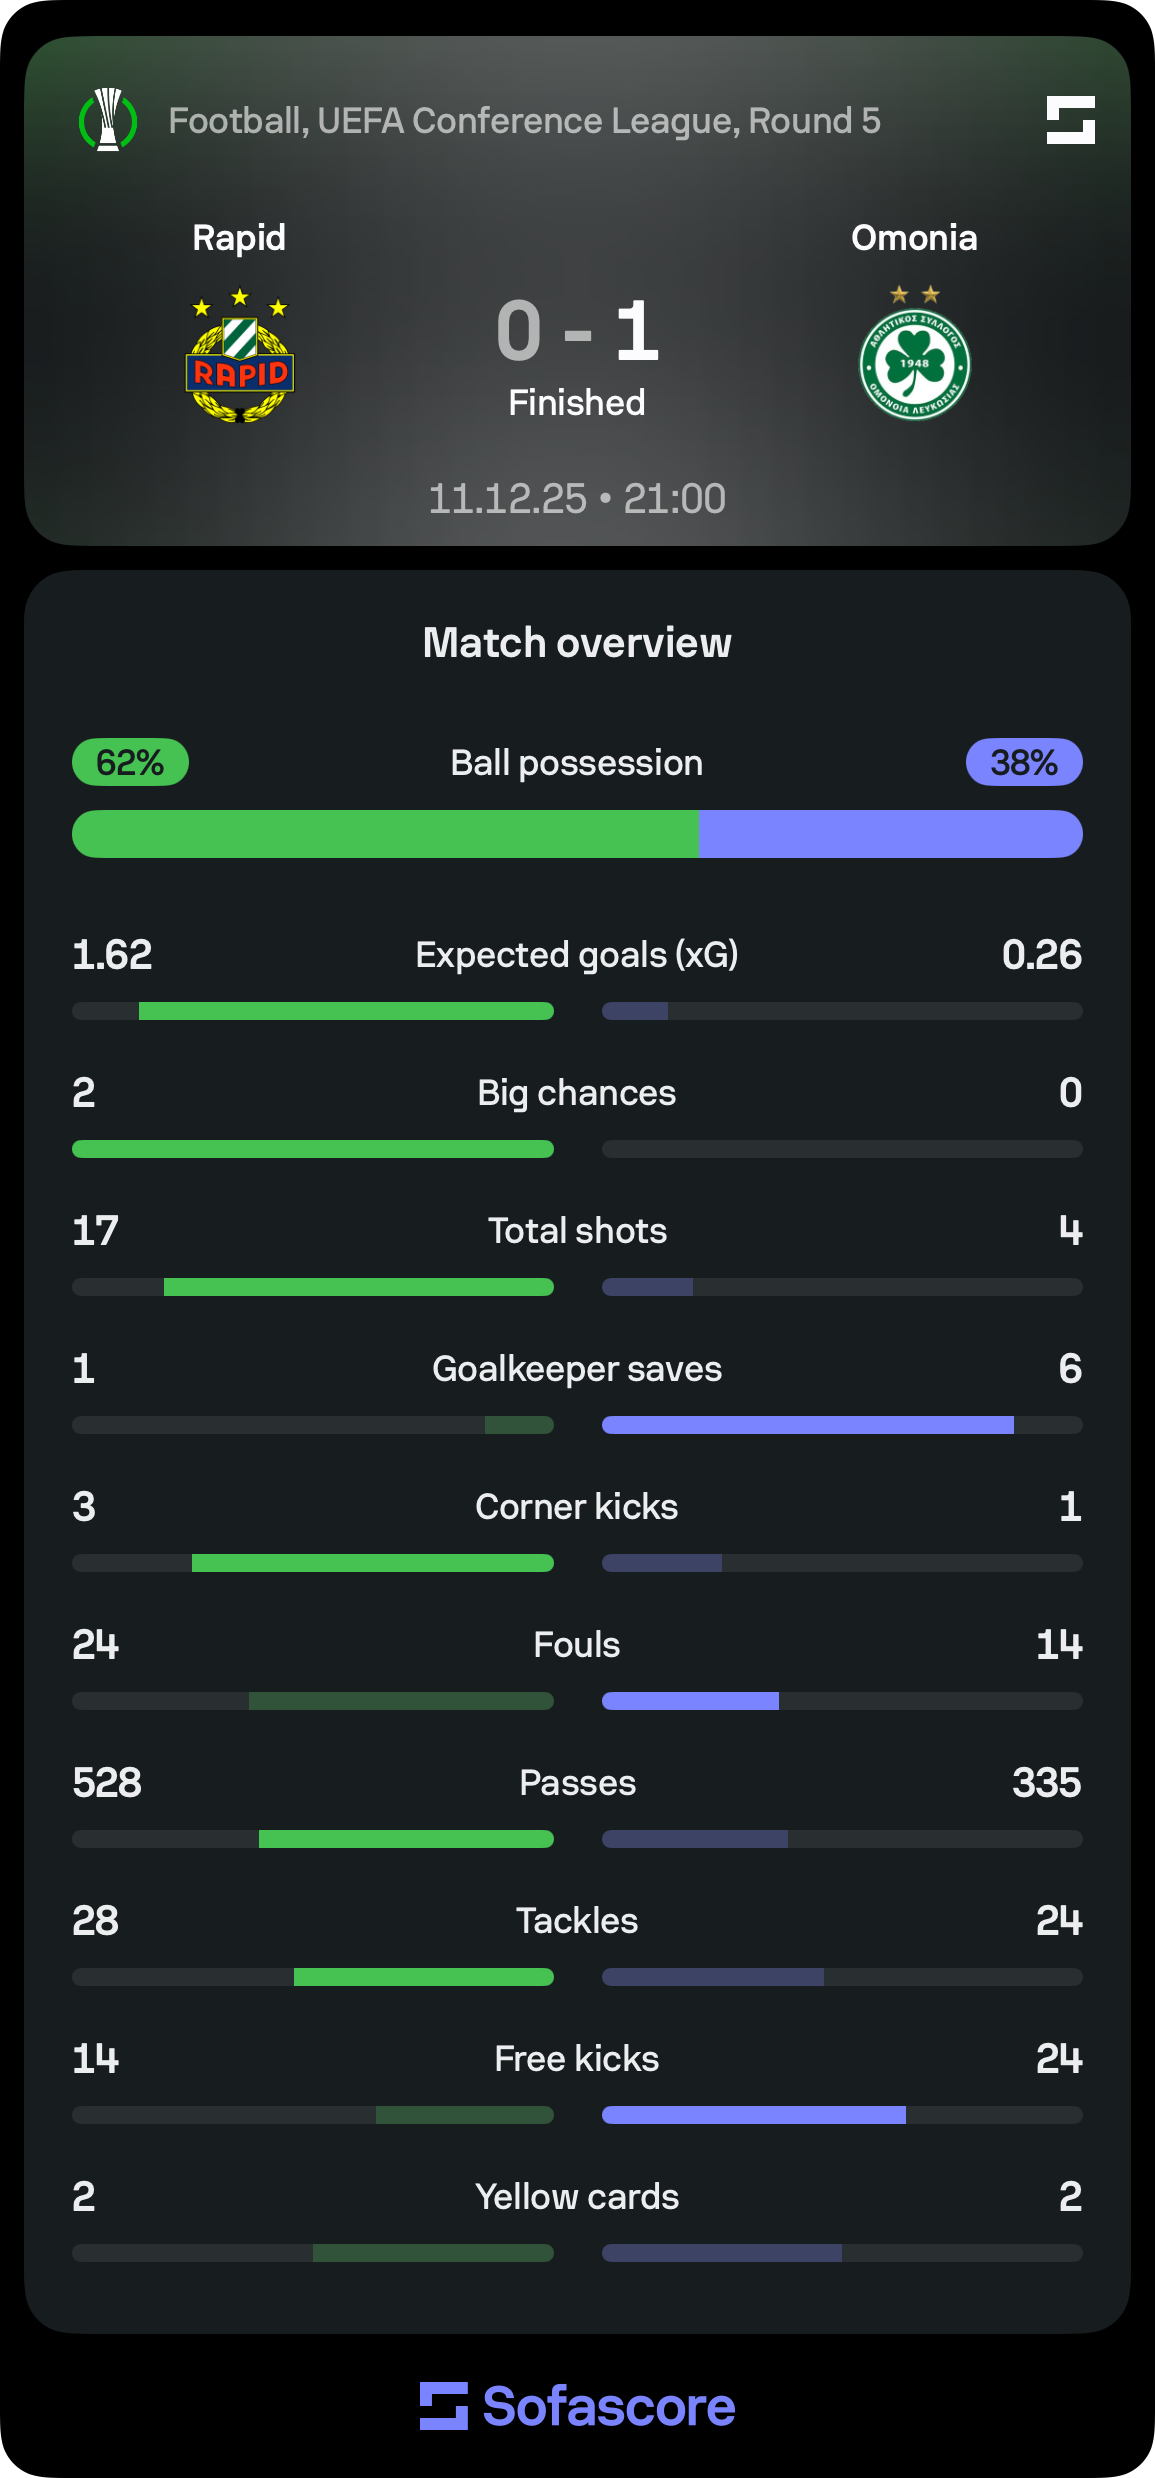
Task: Tap the match date and time text
Action: point(577,499)
